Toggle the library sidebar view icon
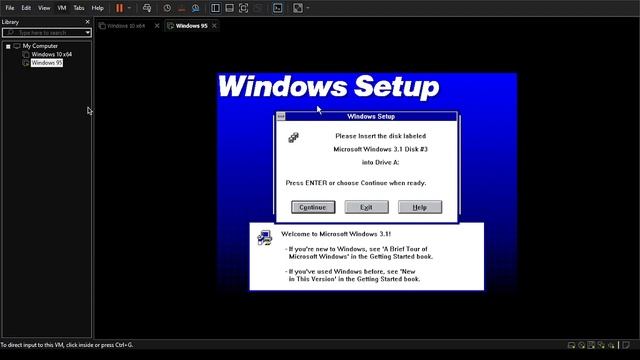The image size is (640, 360). (215, 8)
